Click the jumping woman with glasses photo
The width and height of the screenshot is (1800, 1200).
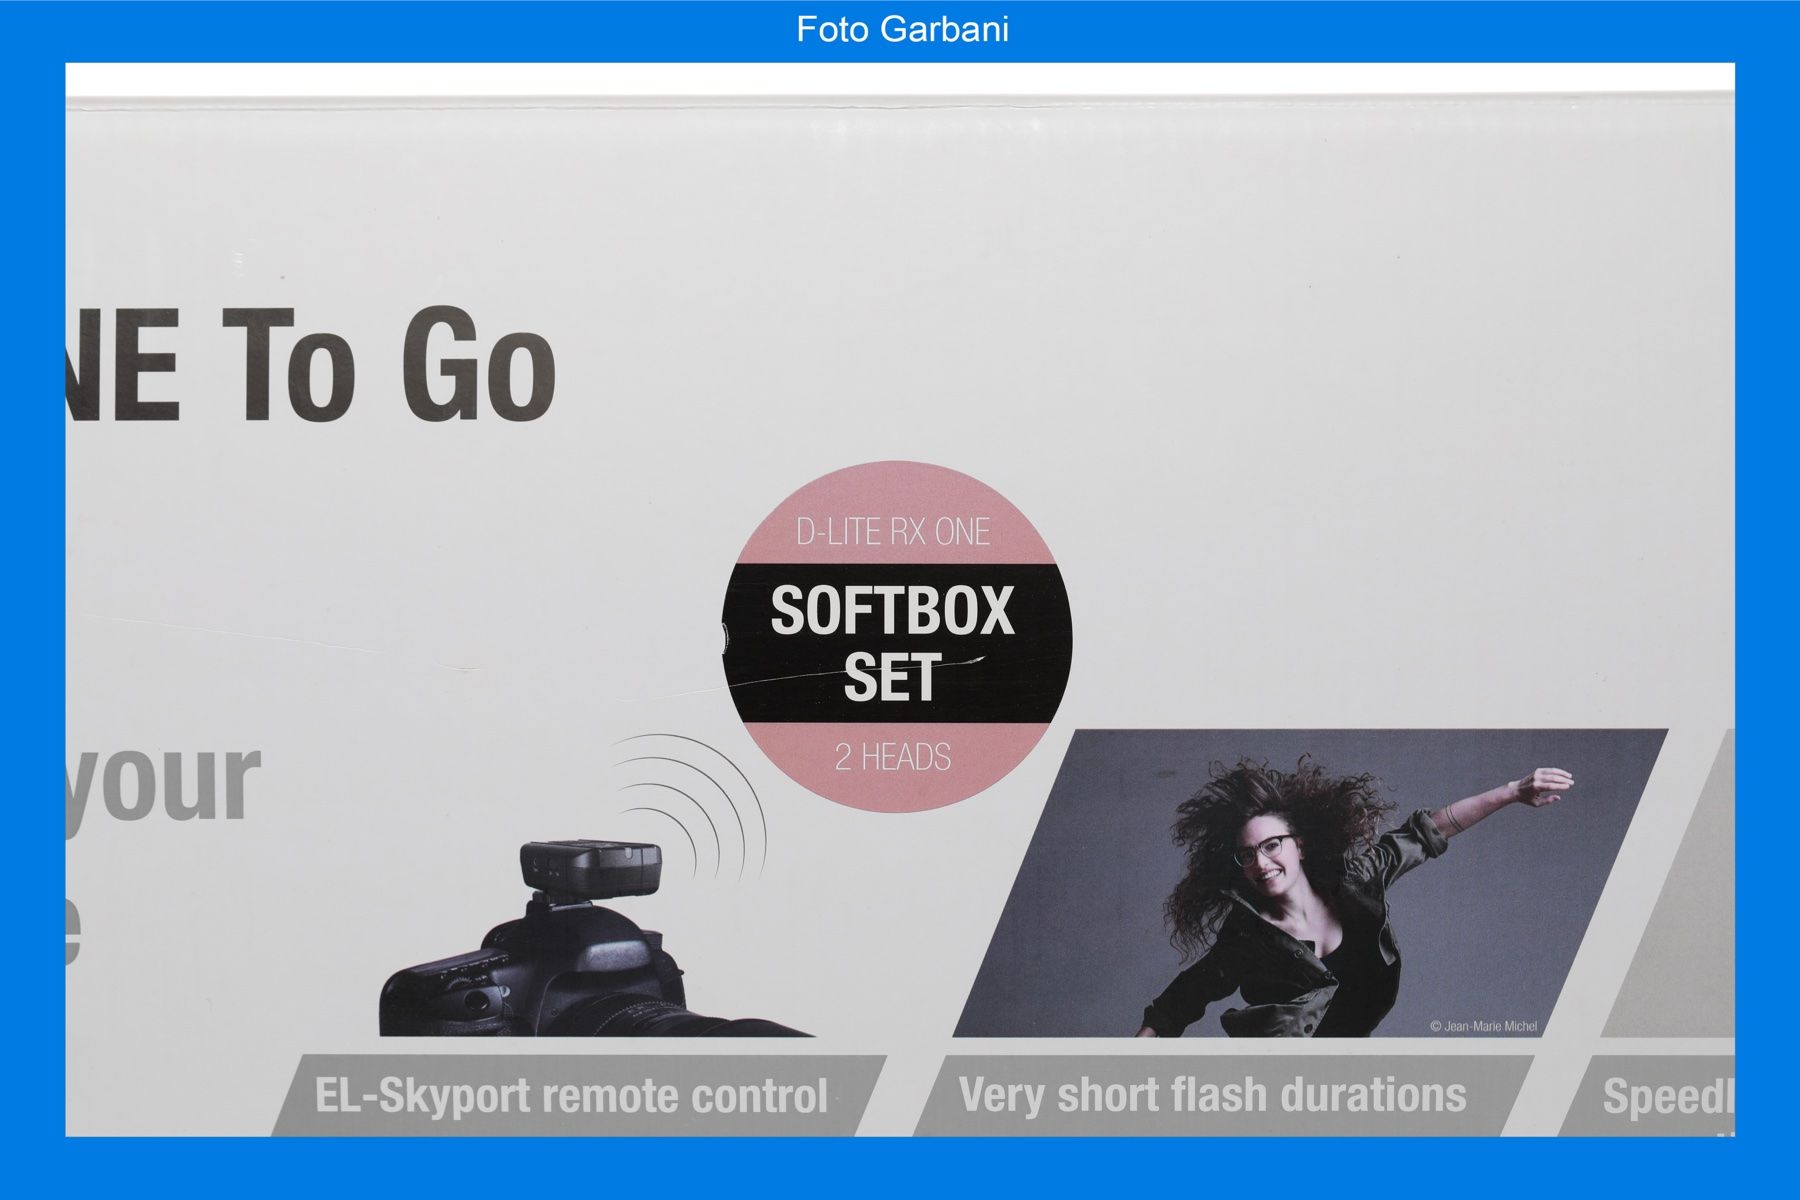[x=1310, y=883]
